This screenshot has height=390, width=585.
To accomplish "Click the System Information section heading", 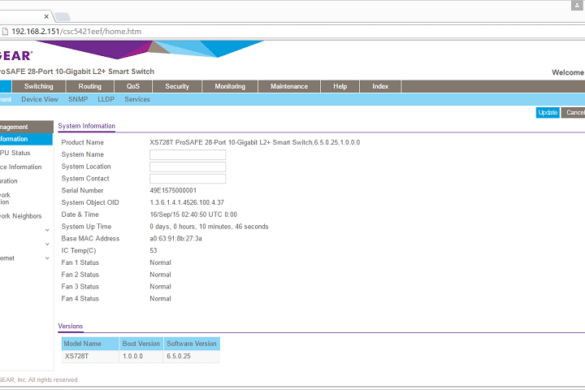I will (87, 126).
